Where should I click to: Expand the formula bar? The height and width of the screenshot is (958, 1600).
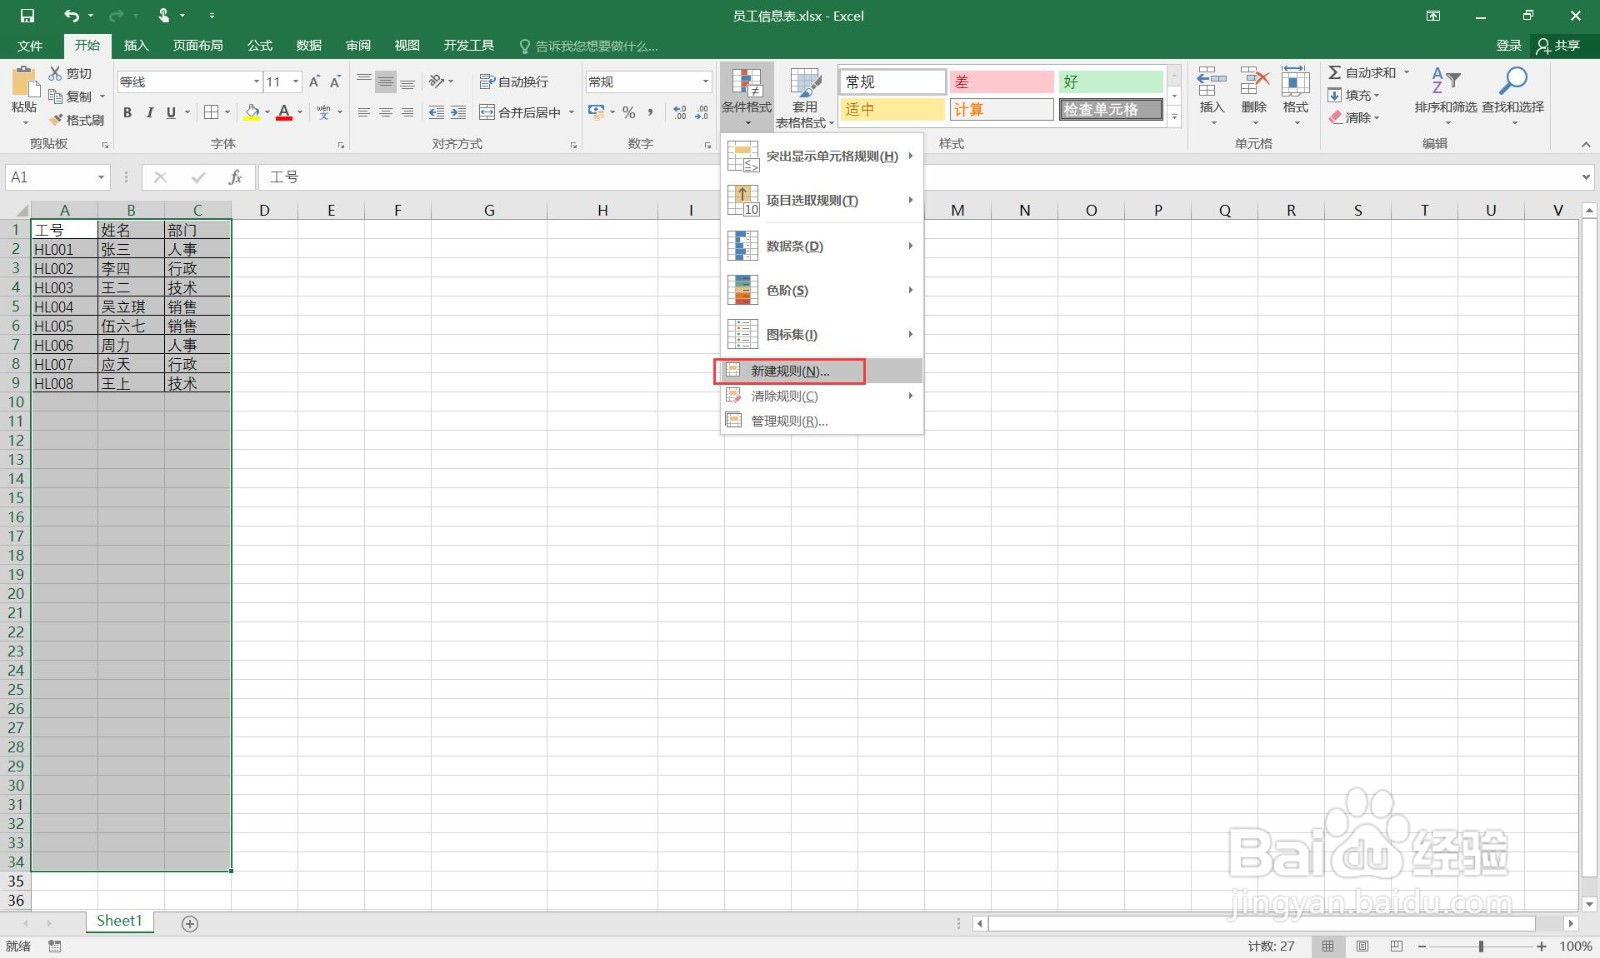(1586, 177)
